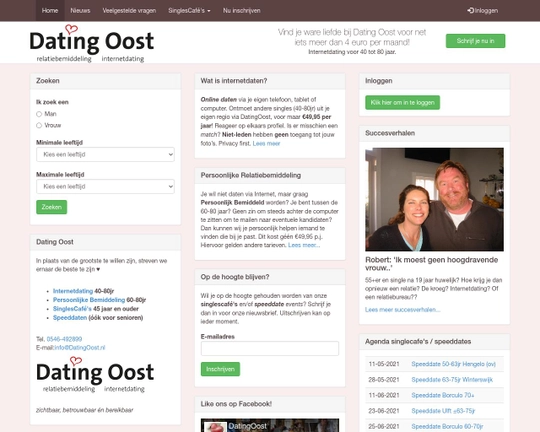Click Lees meer succesverhalen link
The width and height of the screenshot is (540, 432).
[403, 310]
